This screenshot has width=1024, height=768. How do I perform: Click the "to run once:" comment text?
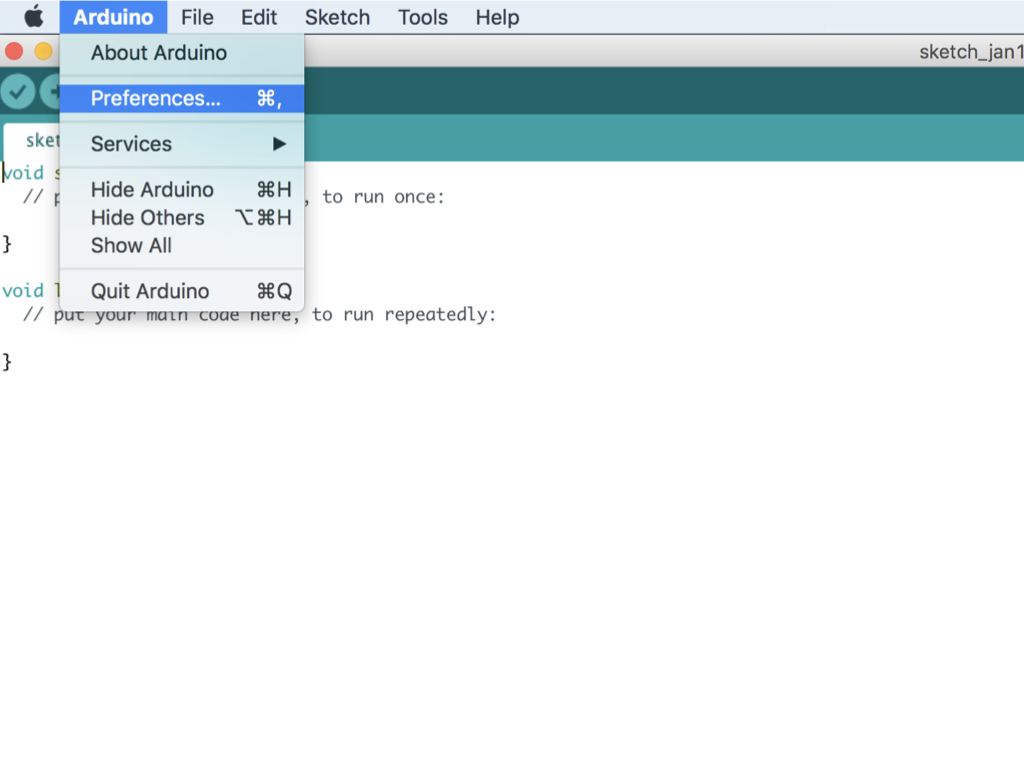(x=383, y=197)
